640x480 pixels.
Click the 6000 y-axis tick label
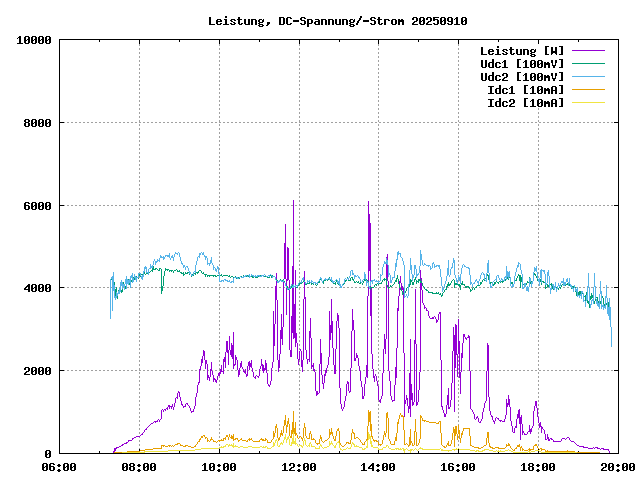pyautogui.click(x=38, y=206)
